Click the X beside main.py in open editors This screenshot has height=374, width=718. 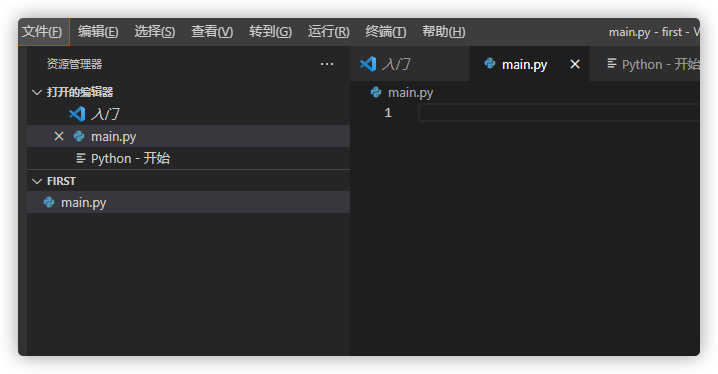point(59,136)
